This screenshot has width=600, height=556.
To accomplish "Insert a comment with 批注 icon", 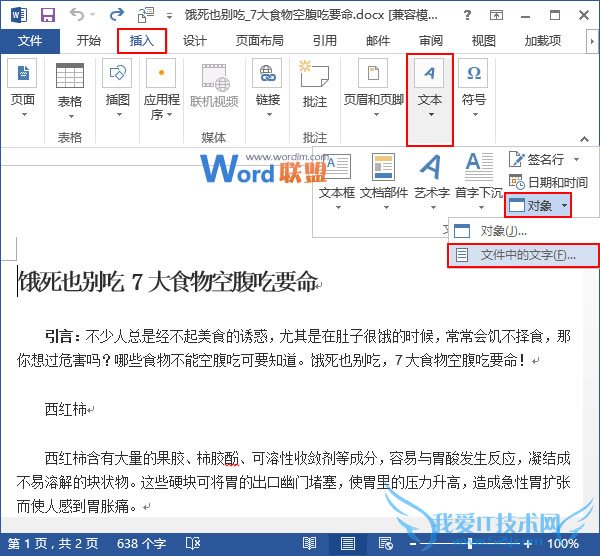I will [315, 84].
